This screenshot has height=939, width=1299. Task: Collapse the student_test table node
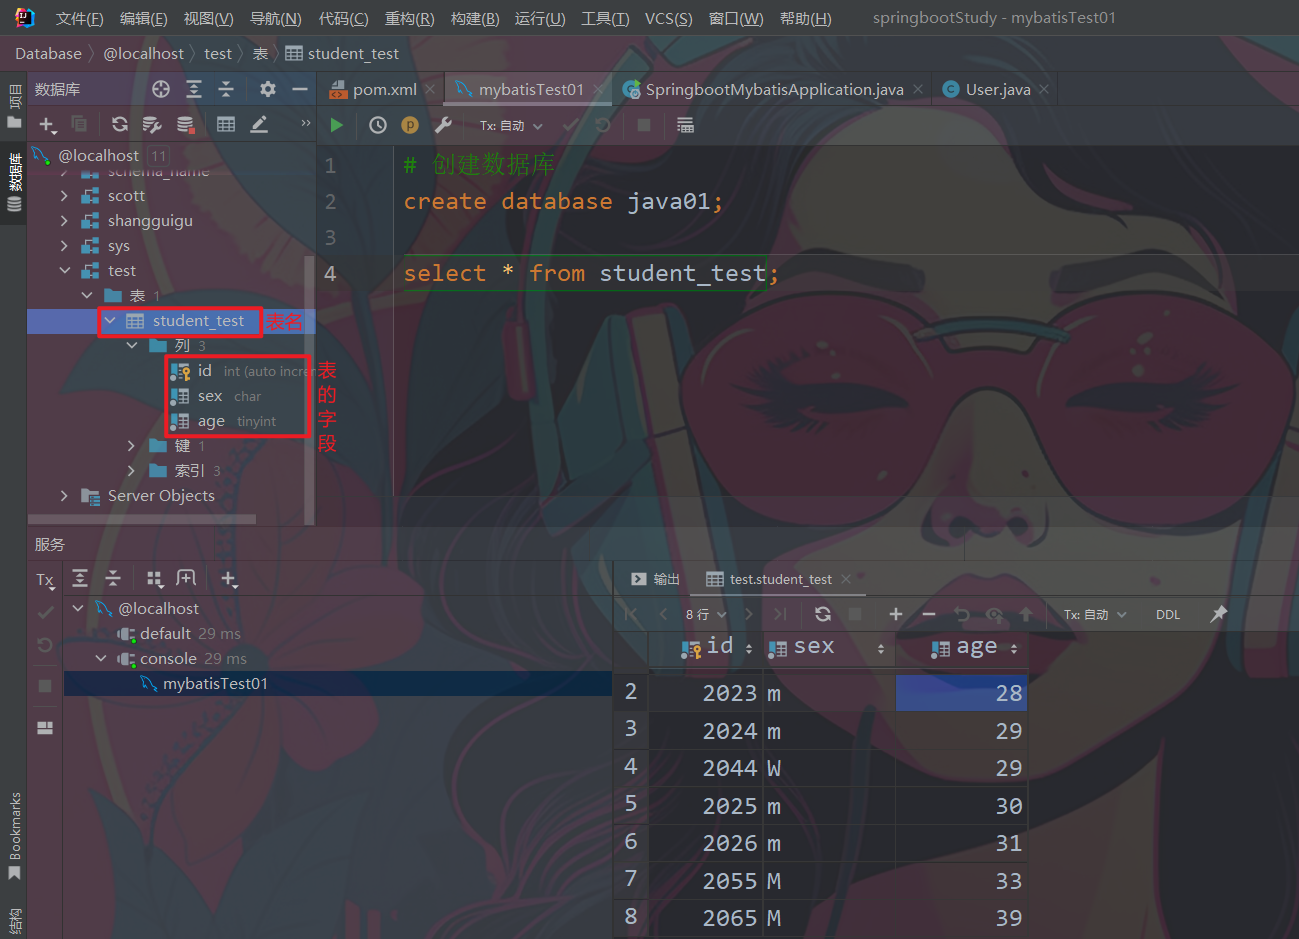[110, 321]
